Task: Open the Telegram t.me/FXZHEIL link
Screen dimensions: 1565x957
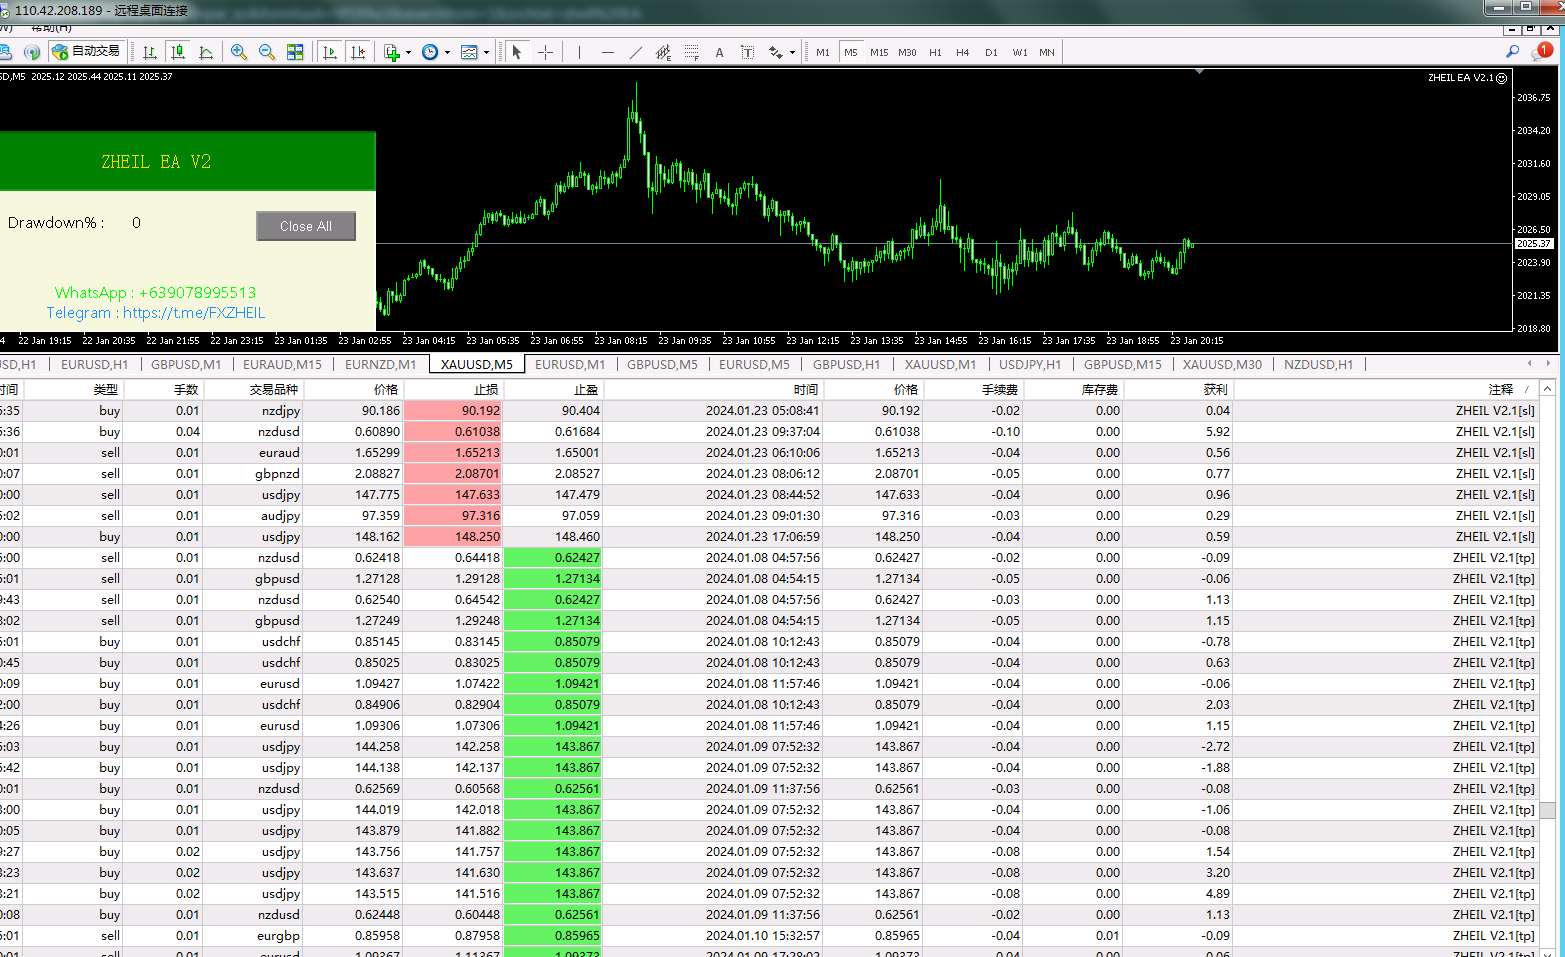Action: (x=193, y=313)
